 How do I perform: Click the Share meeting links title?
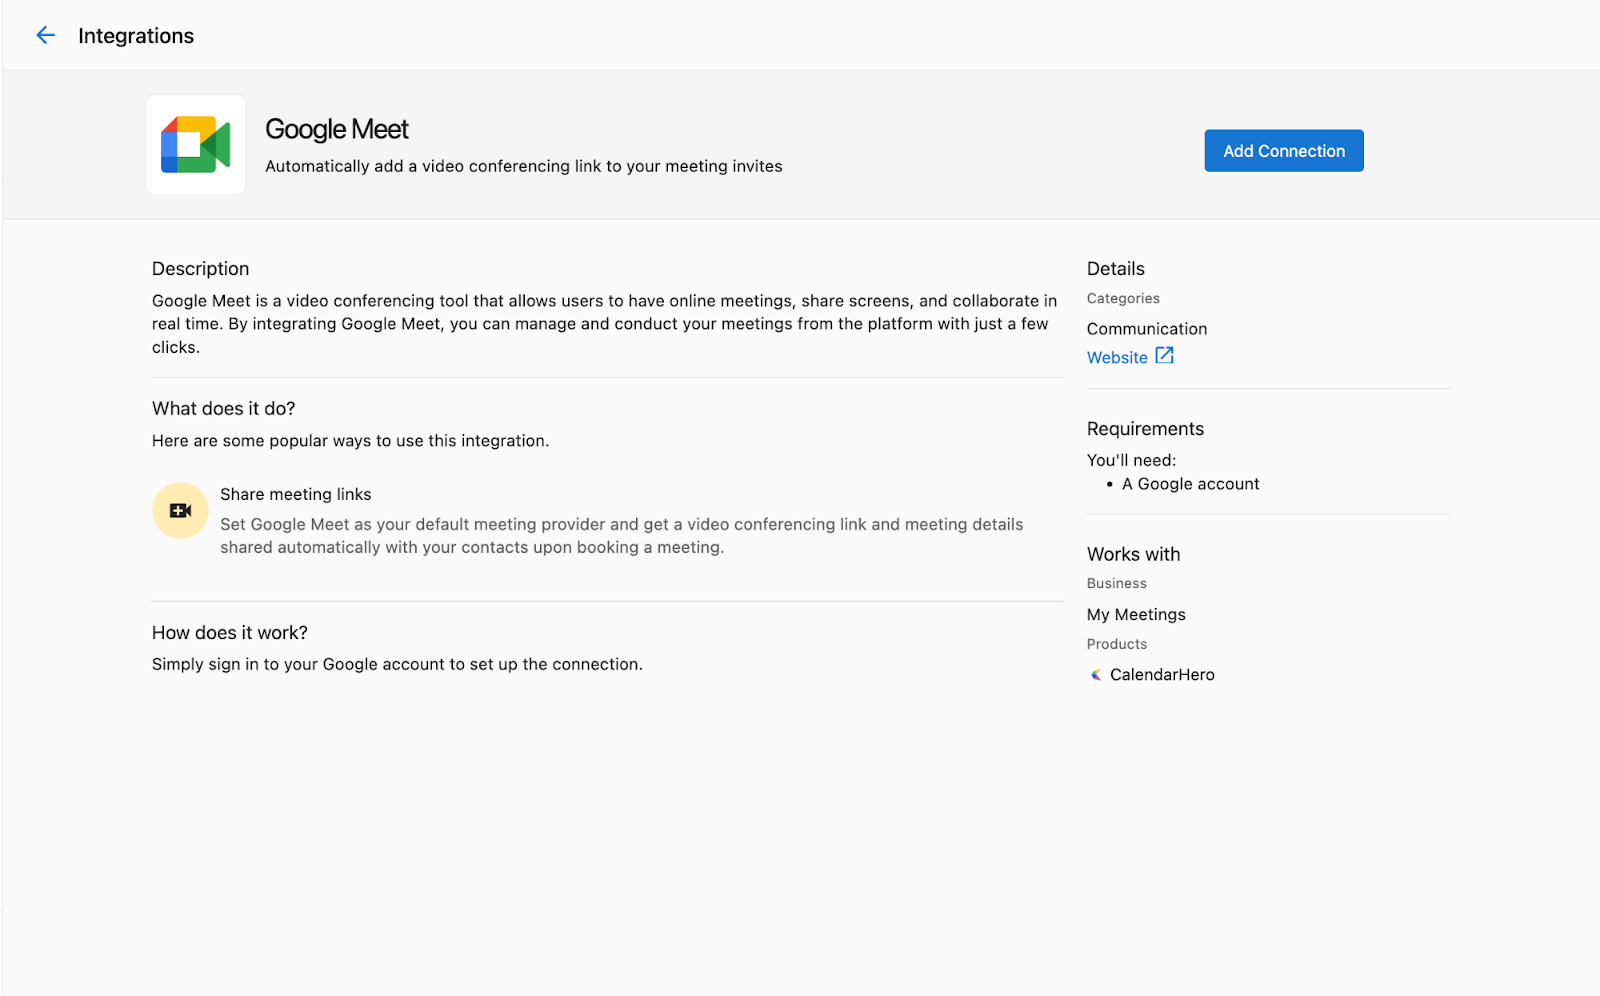(x=296, y=494)
